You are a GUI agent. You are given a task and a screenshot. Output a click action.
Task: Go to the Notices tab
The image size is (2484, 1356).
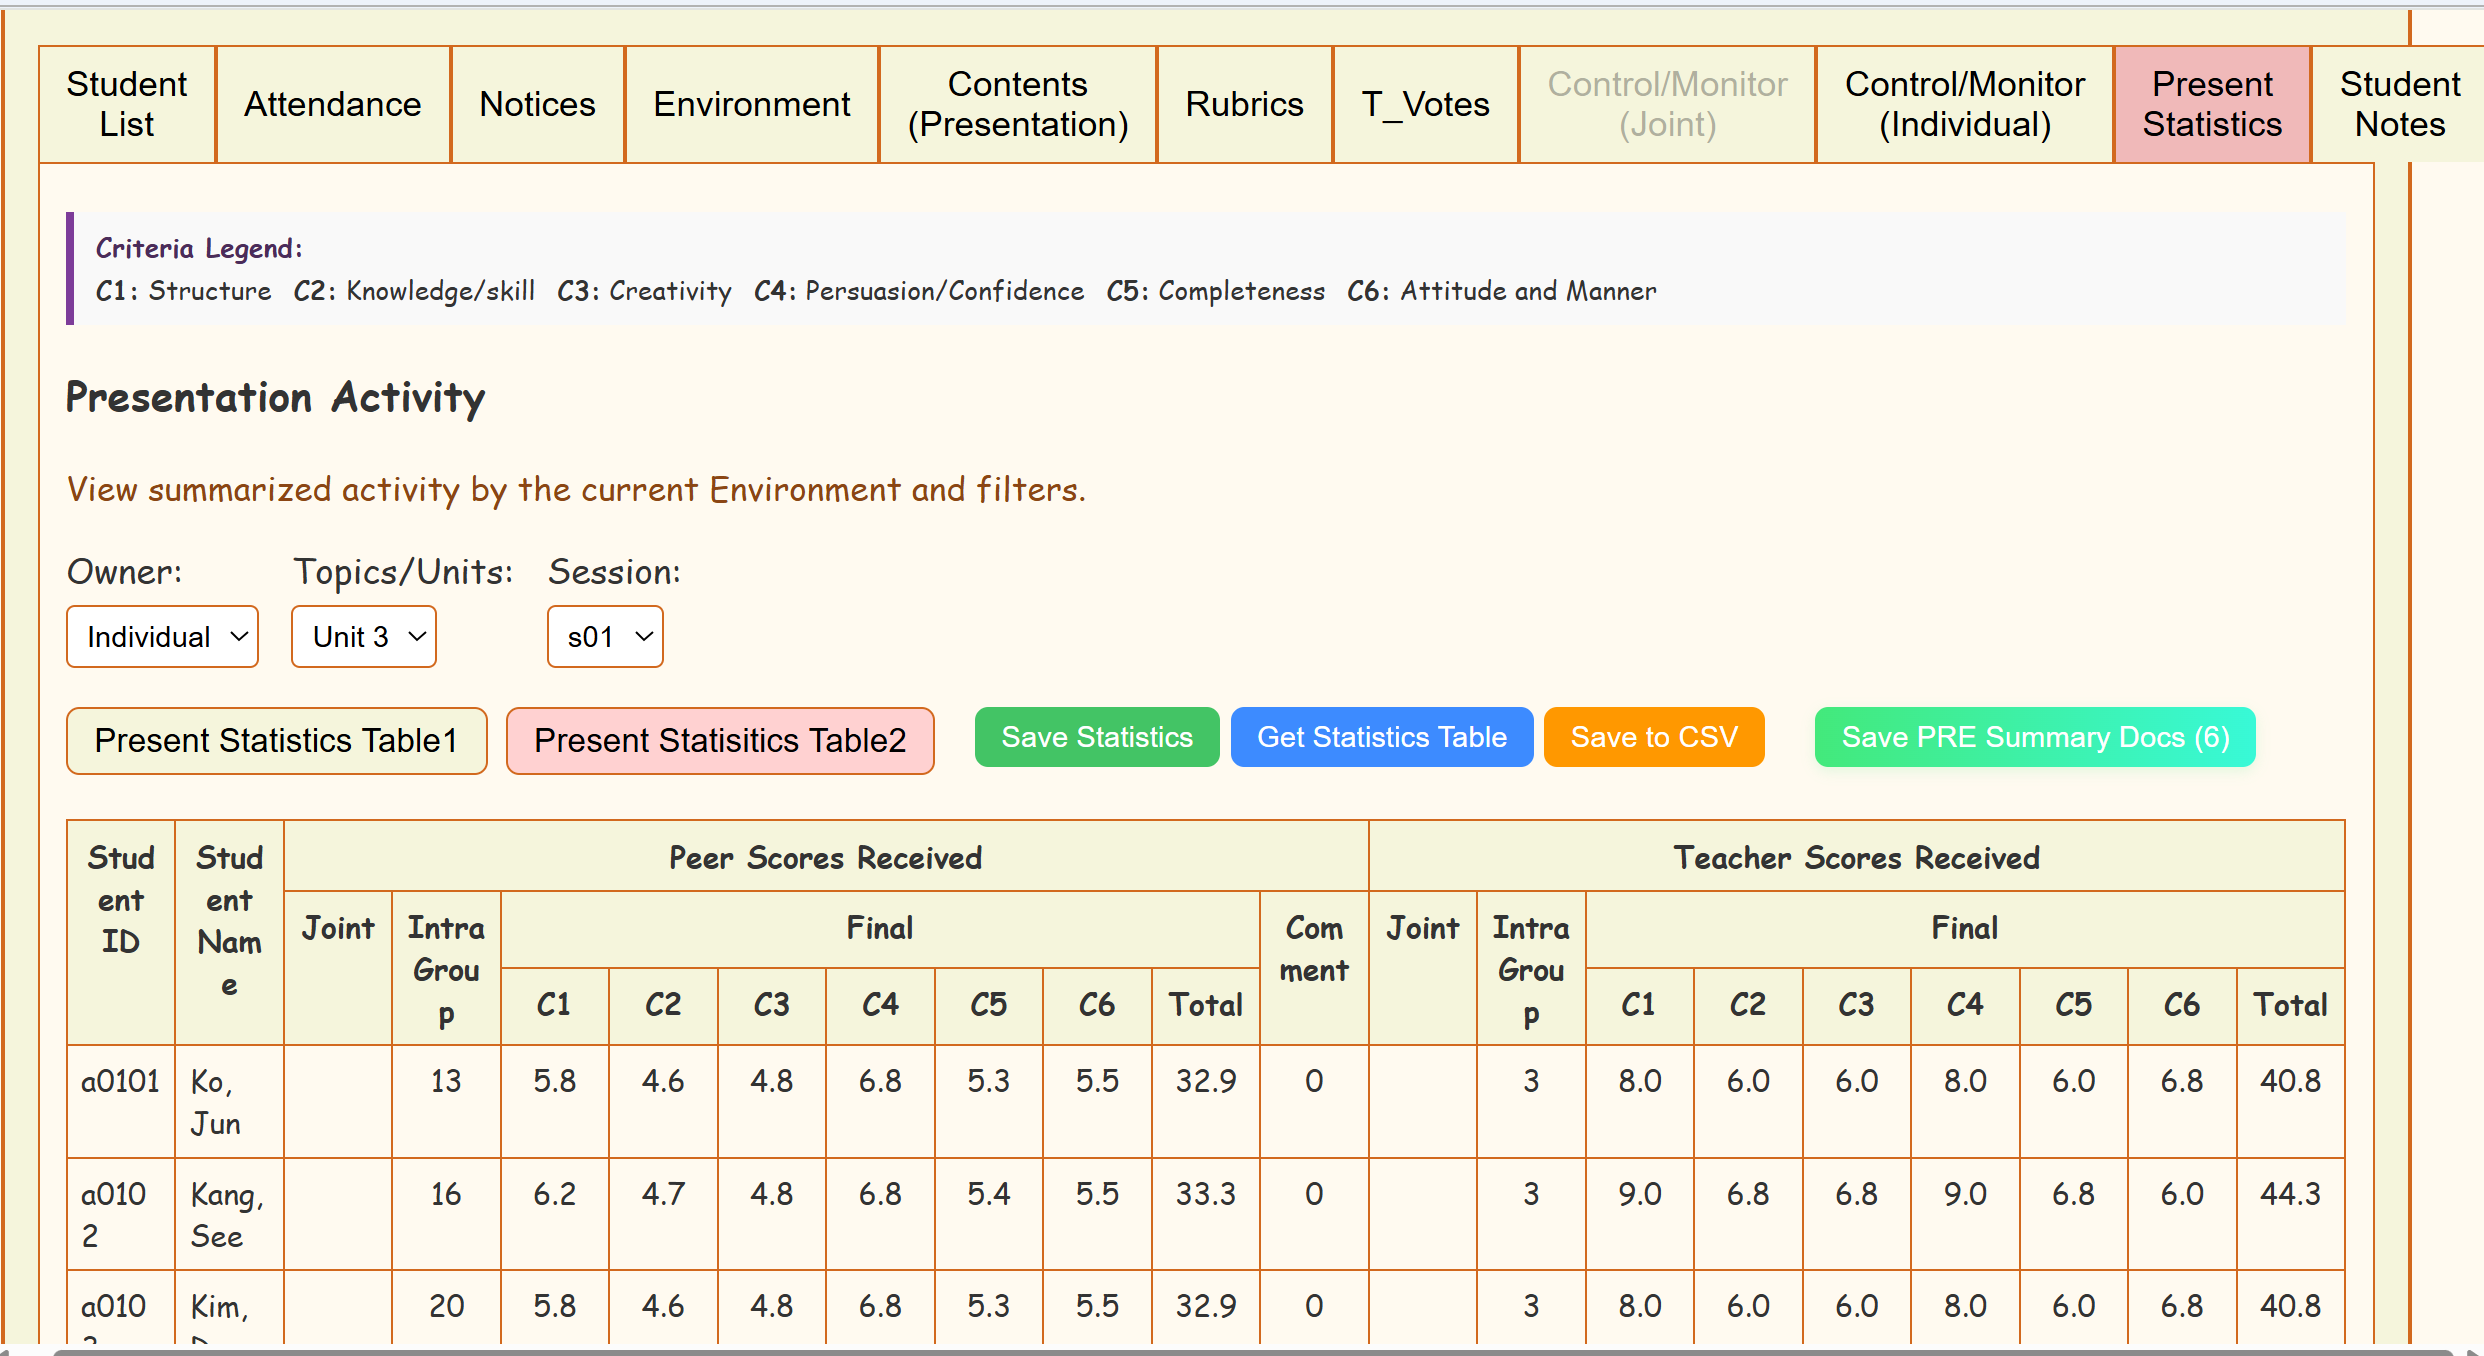pos(537,104)
